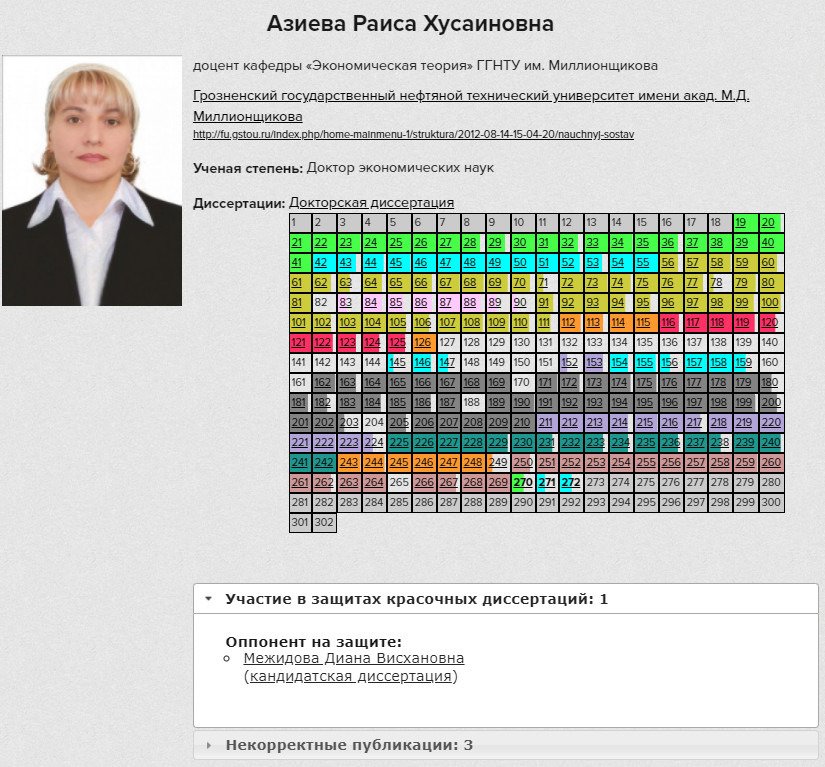Open the fu.gstou.ru URL link

(x=414, y=134)
